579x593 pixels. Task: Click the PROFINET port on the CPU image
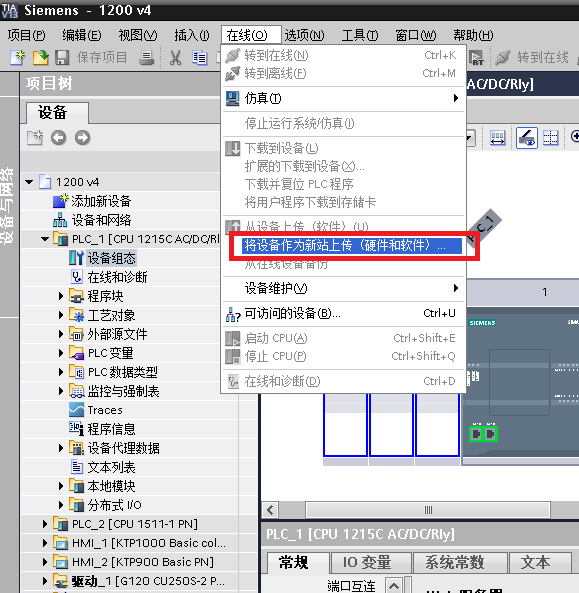click(x=483, y=434)
